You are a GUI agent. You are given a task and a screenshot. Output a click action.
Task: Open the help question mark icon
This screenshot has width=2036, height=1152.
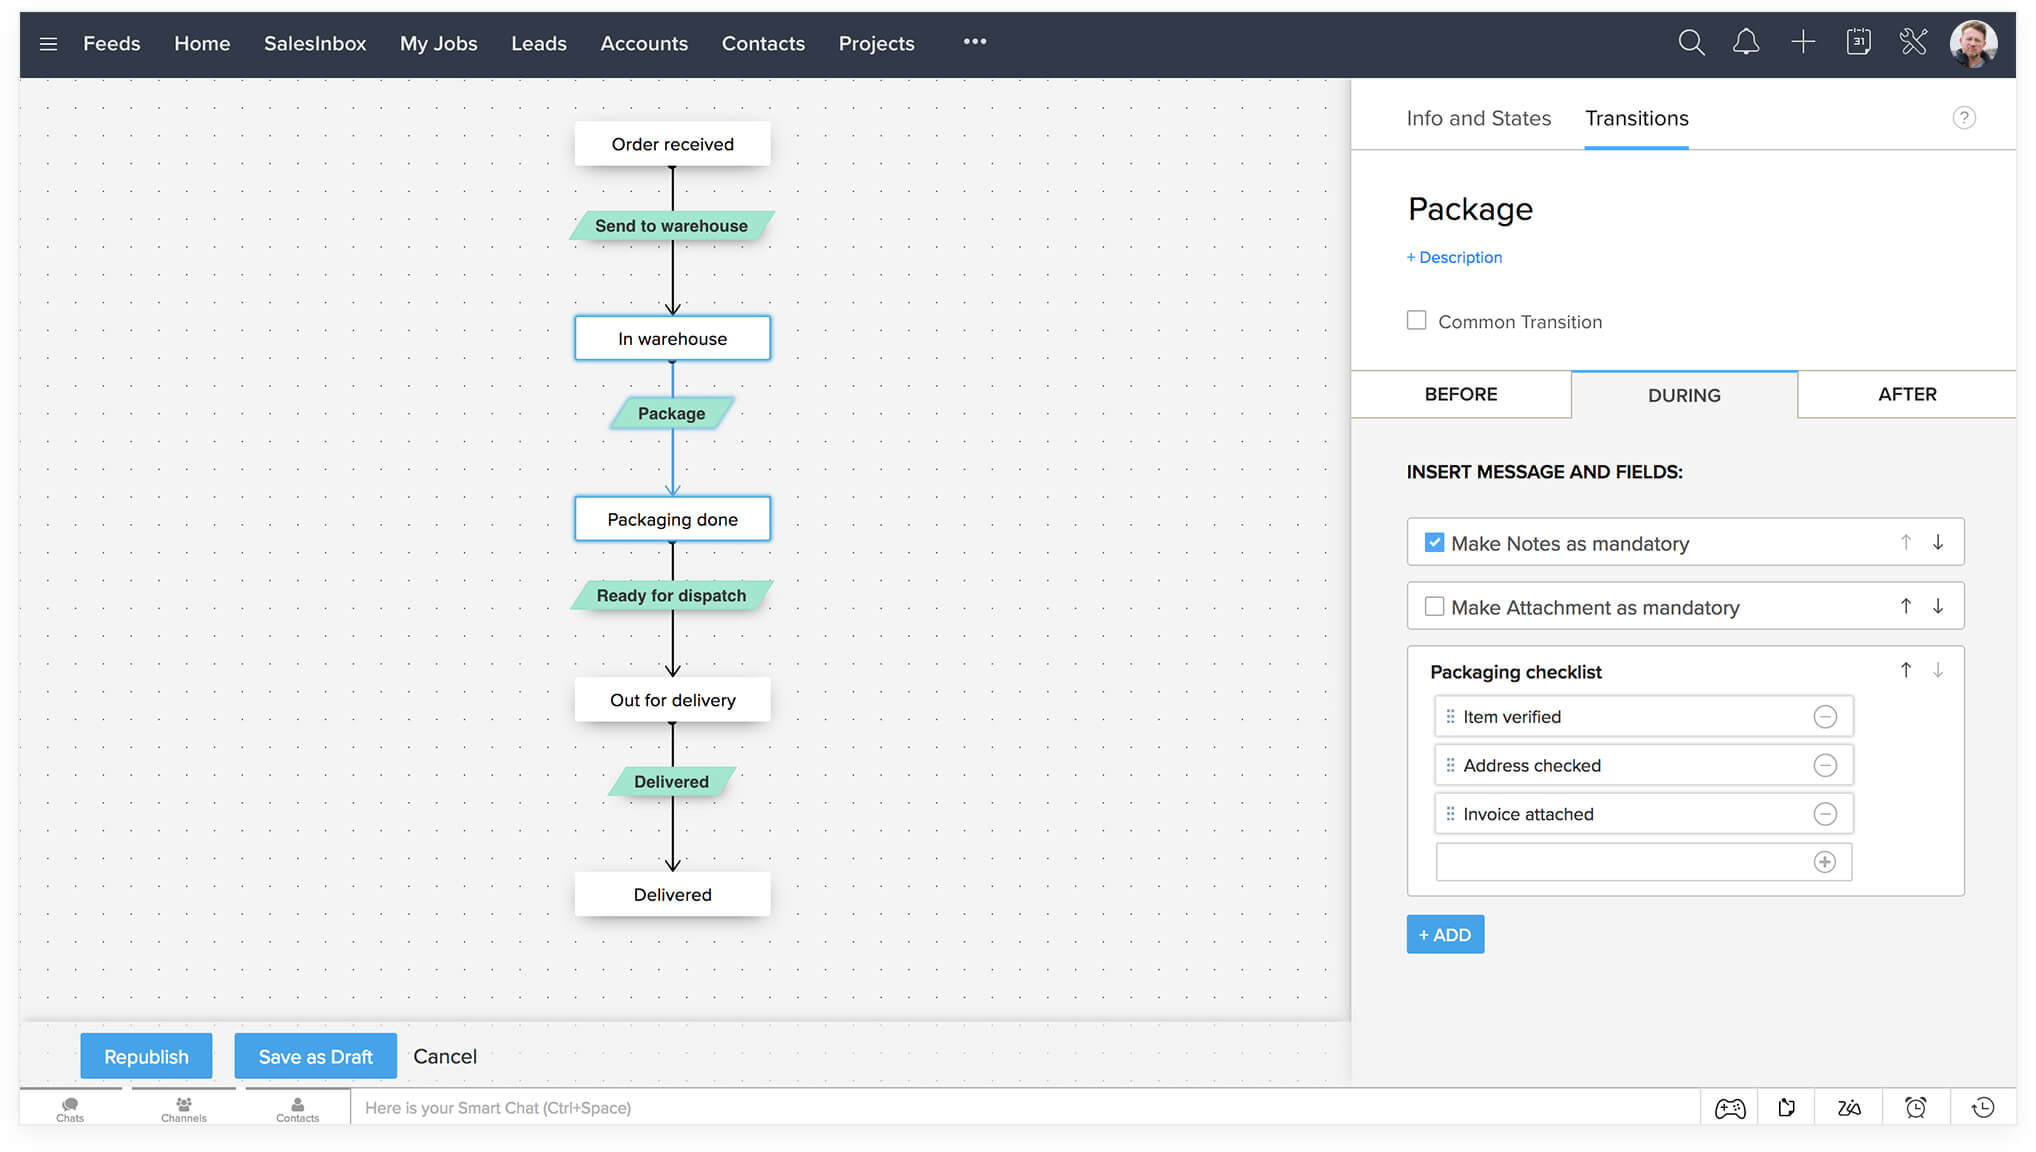pyautogui.click(x=1964, y=118)
